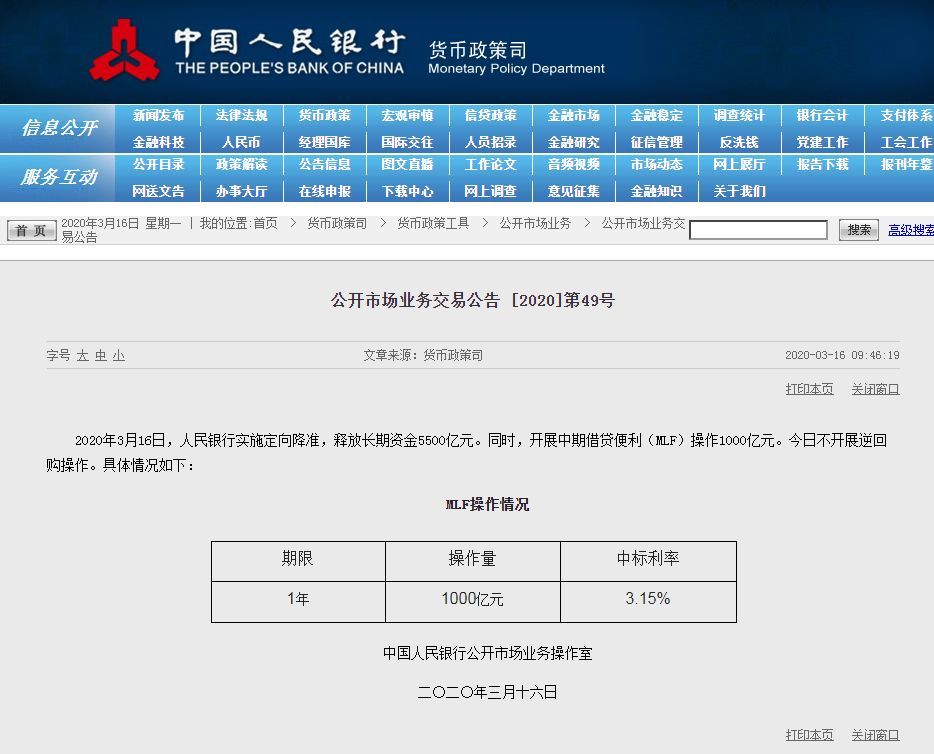Set font size to 小
934x754 pixels.
click(119, 356)
